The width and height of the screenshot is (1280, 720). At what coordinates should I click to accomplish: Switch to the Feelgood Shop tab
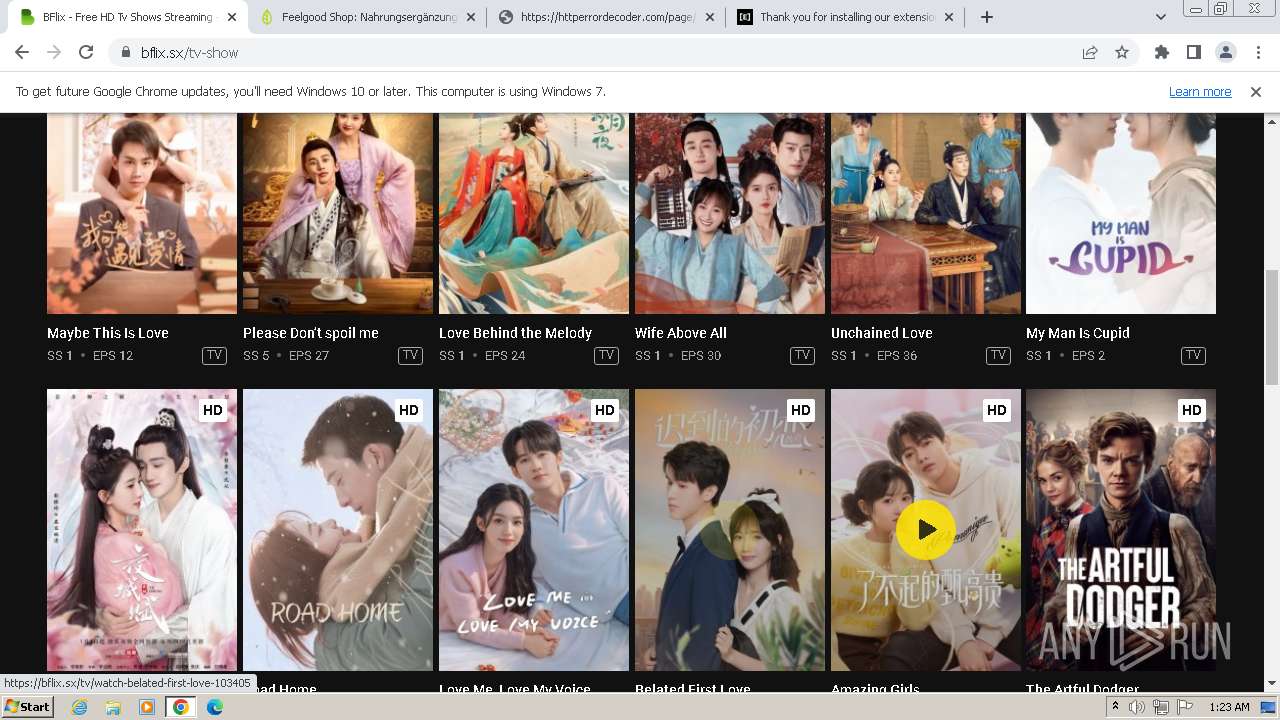point(368,17)
